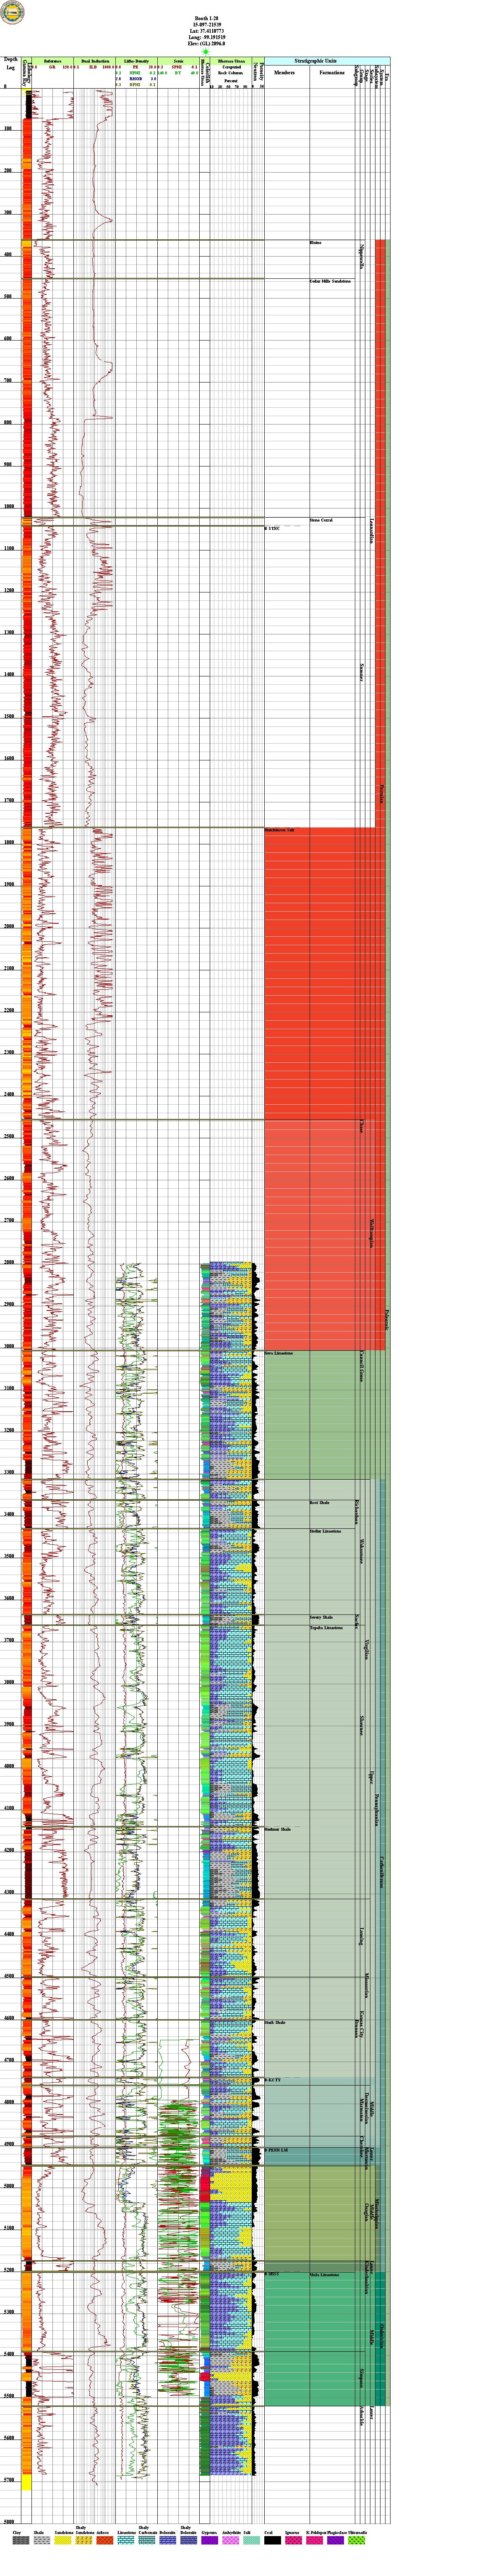Click the green well symbol under the header
The height and width of the screenshot is (2576, 495).
pos(206,53)
